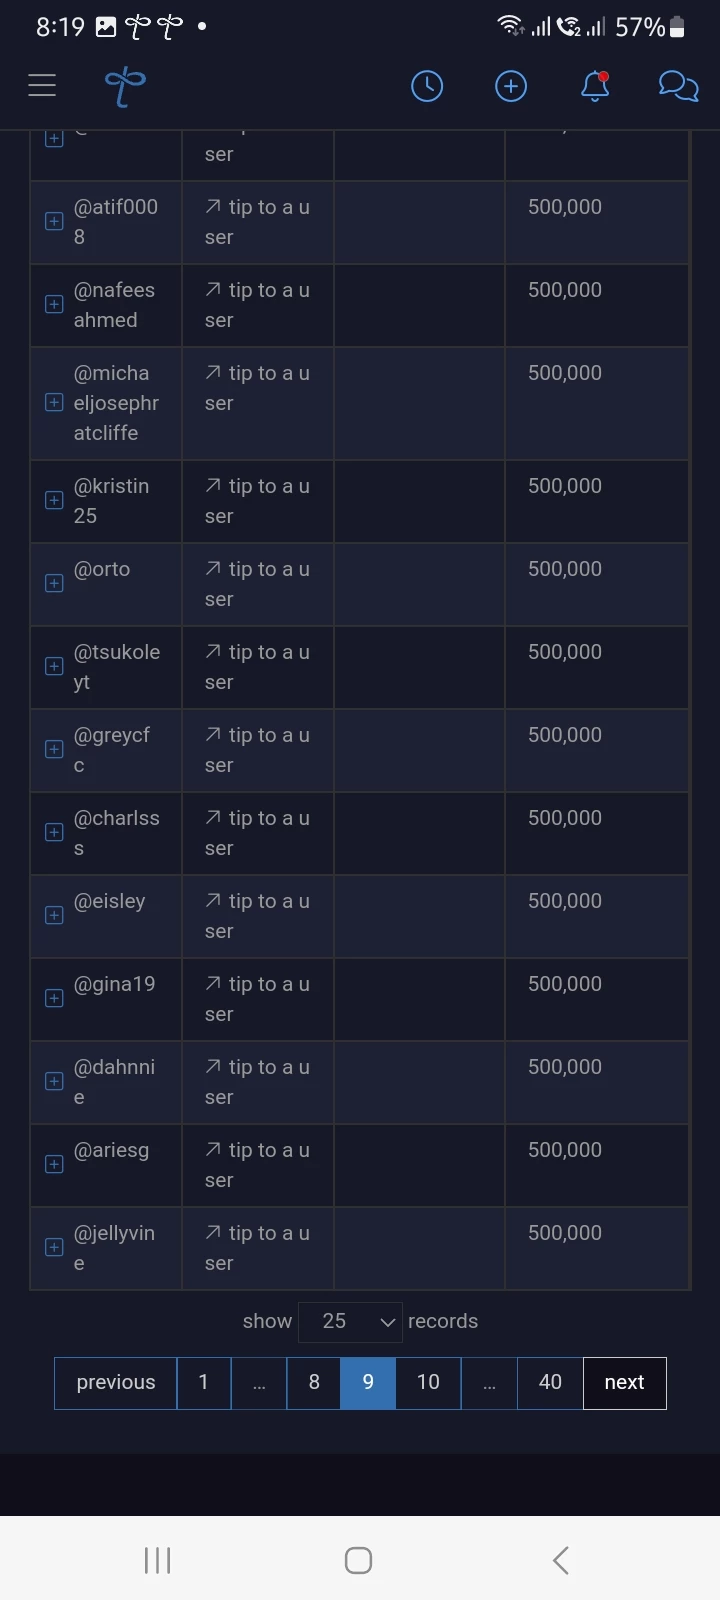Viewport: 720px width, 1600px height.
Task: Expand the @eisley row details
Action: [55, 916]
